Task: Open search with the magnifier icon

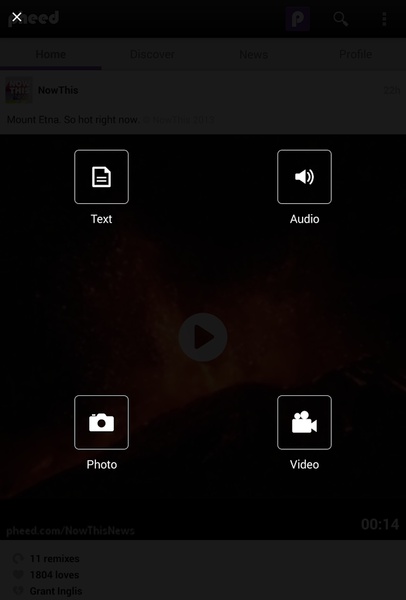Action: click(340, 19)
